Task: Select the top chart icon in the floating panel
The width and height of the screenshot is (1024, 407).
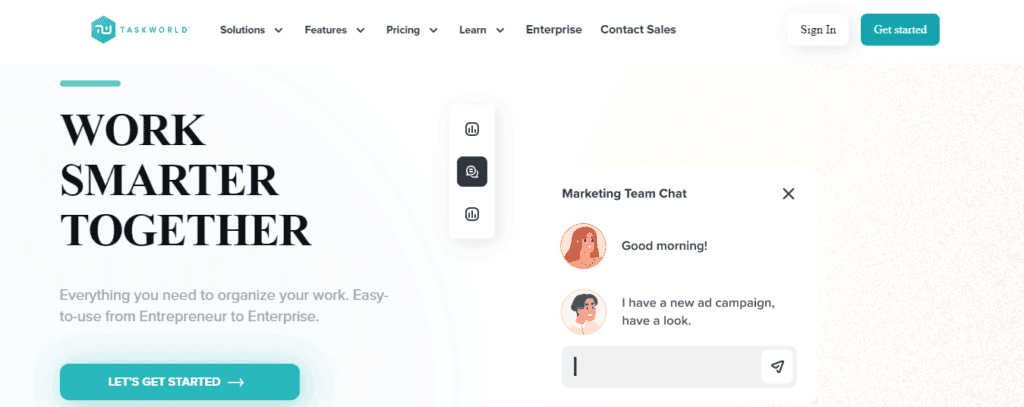Action: [472, 129]
